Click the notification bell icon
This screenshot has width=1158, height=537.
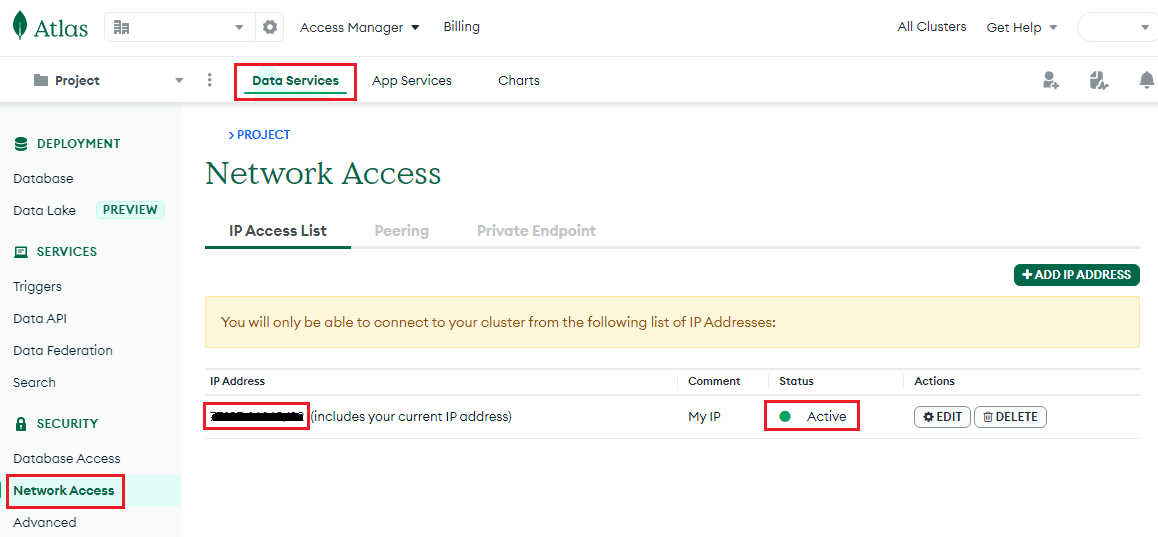click(1146, 81)
